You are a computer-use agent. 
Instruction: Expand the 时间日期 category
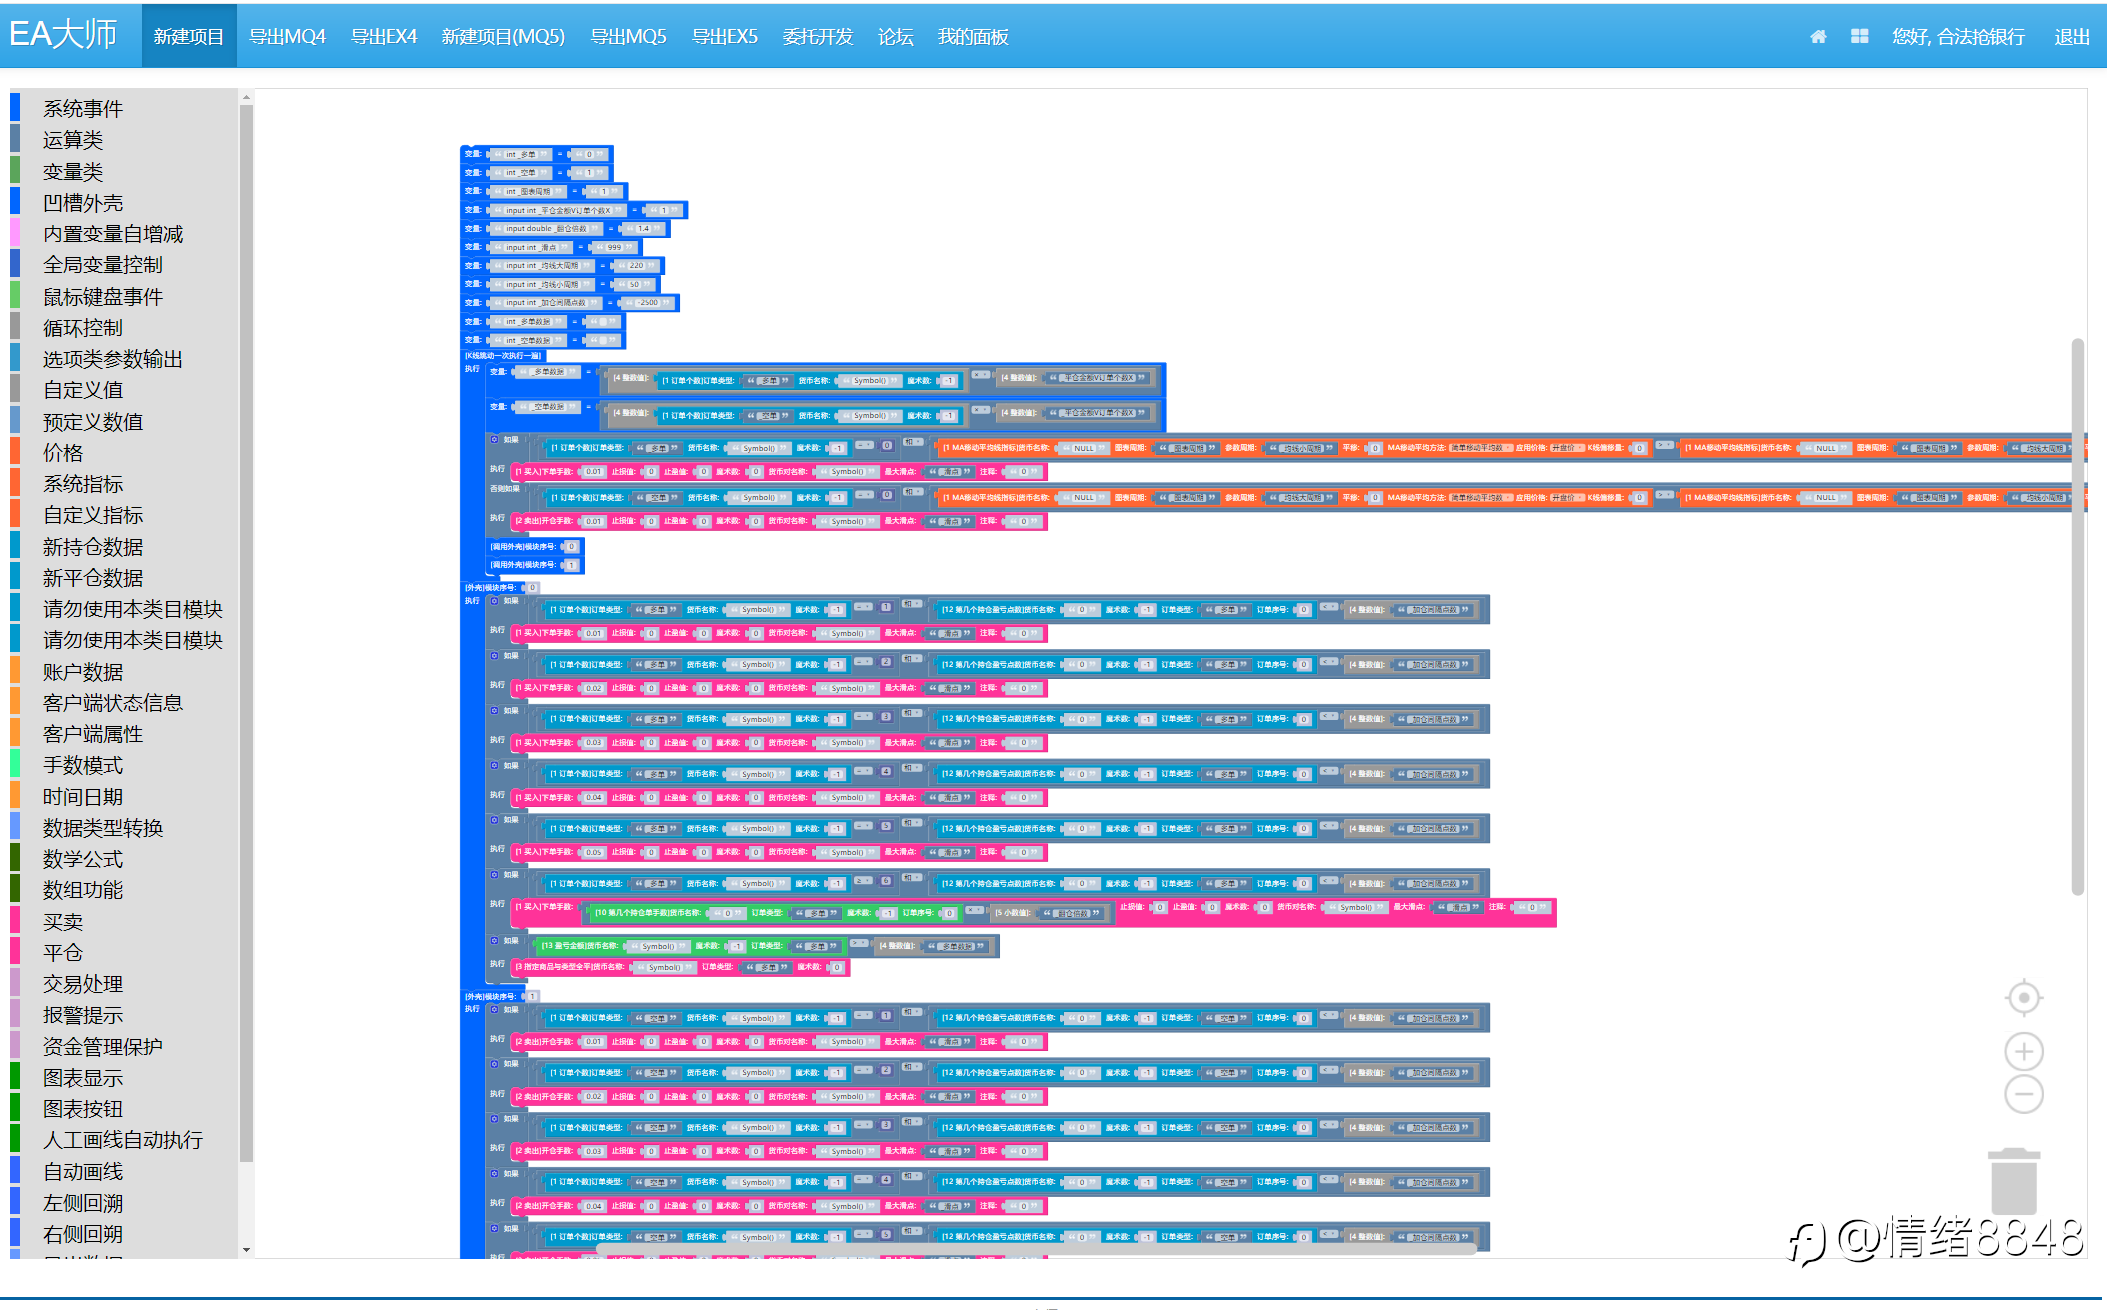(83, 797)
